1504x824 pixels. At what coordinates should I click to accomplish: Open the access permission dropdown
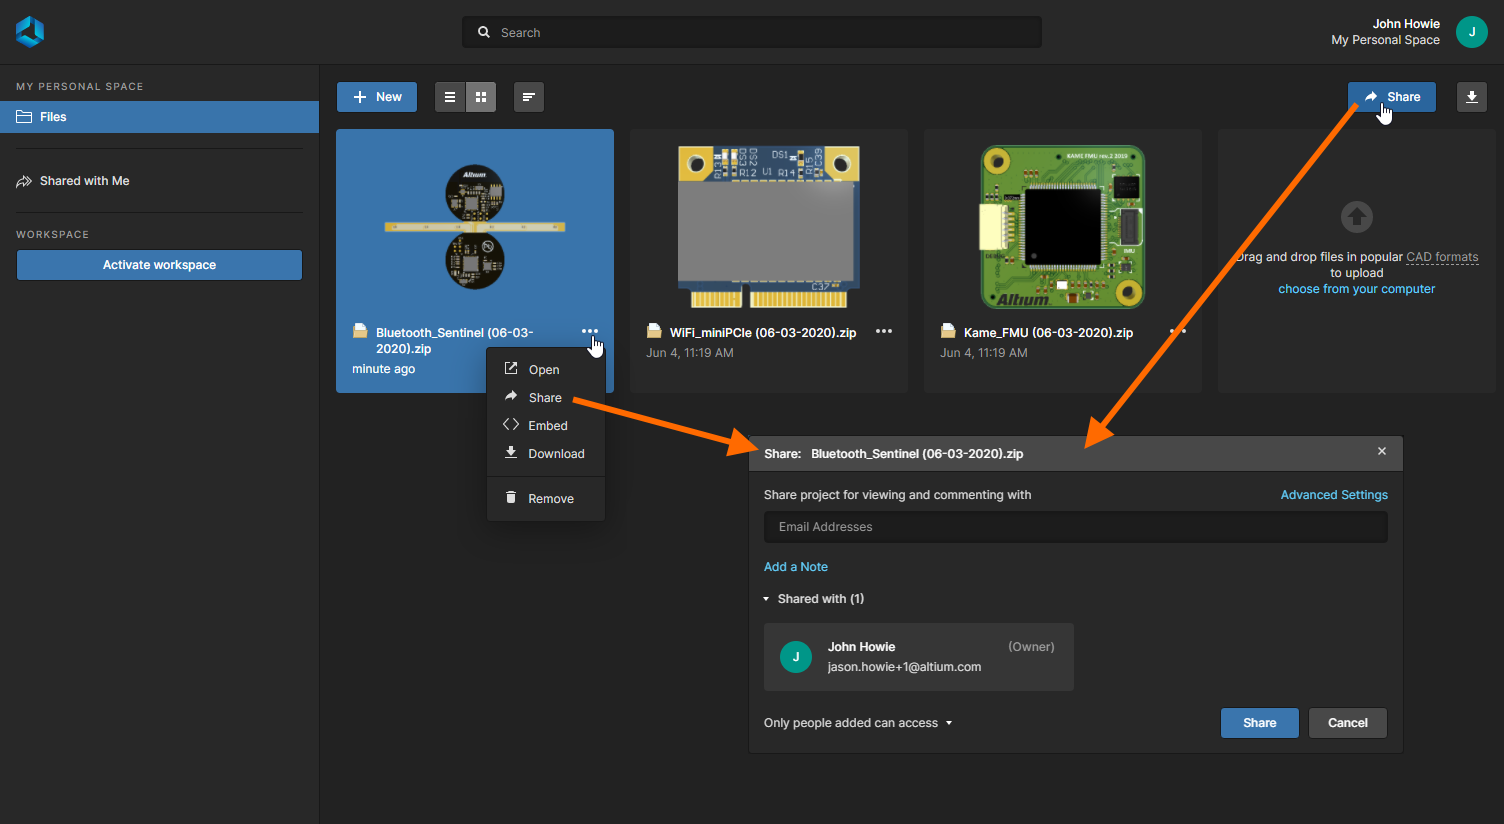tap(858, 723)
